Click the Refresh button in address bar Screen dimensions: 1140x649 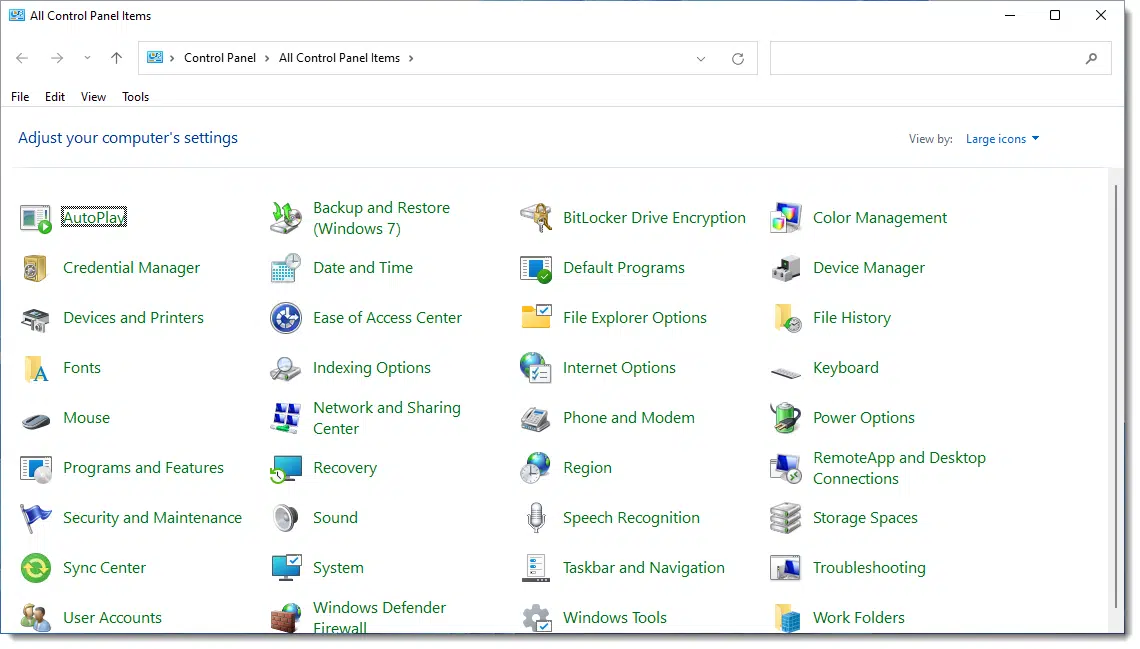(738, 58)
